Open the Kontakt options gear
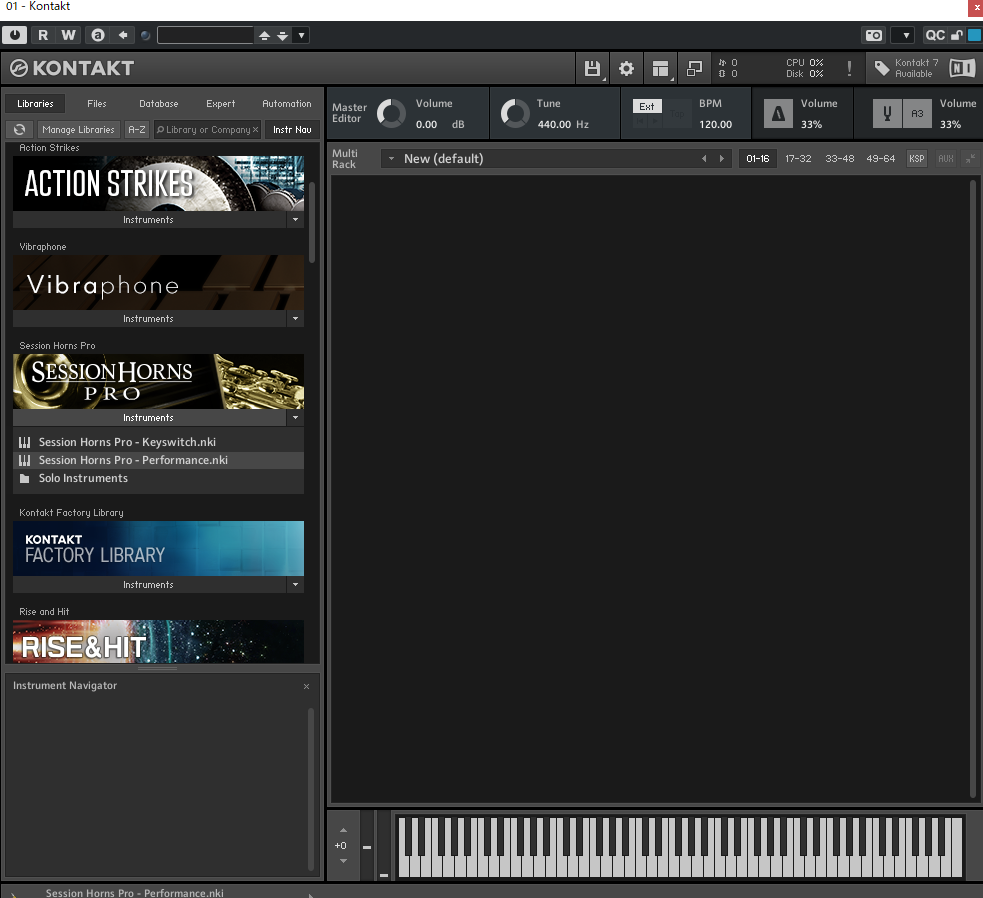Screen dimensions: 983x898 pos(626,68)
